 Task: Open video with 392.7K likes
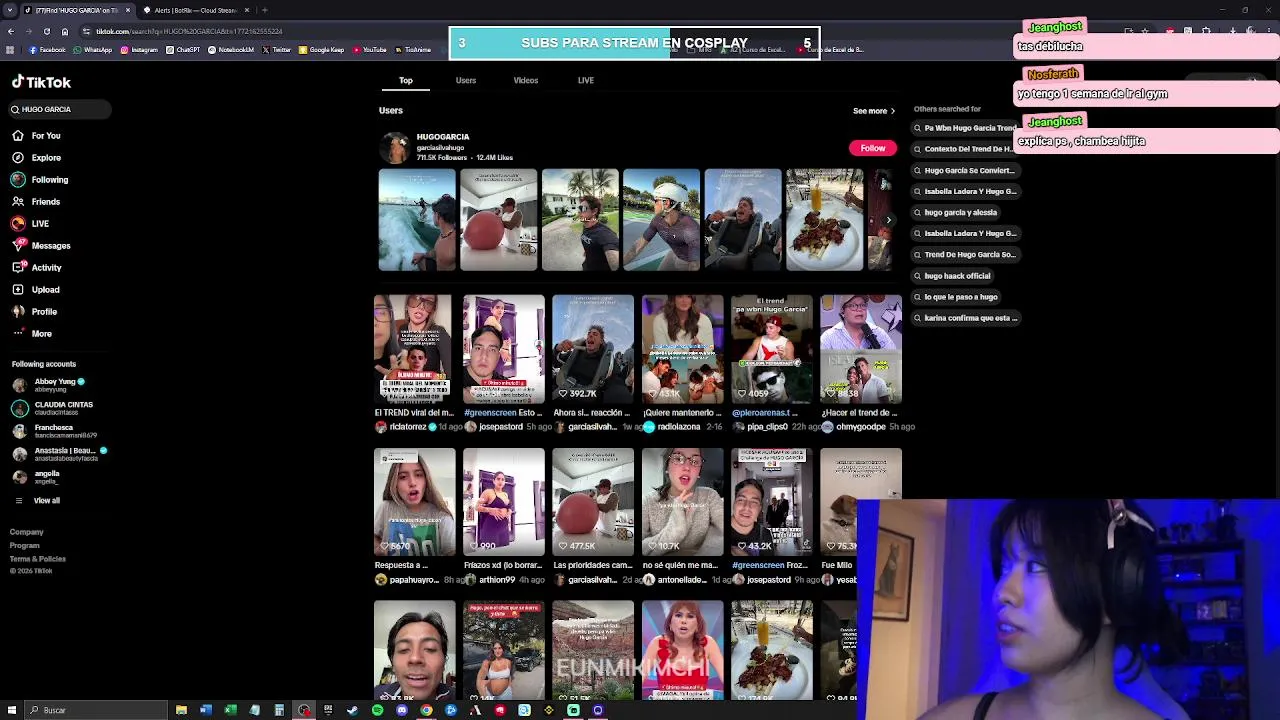593,348
